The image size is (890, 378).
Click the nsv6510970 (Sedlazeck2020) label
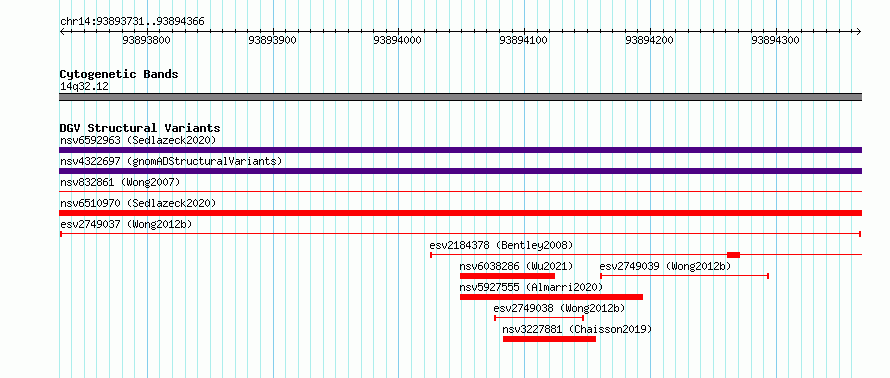click(x=138, y=203)
